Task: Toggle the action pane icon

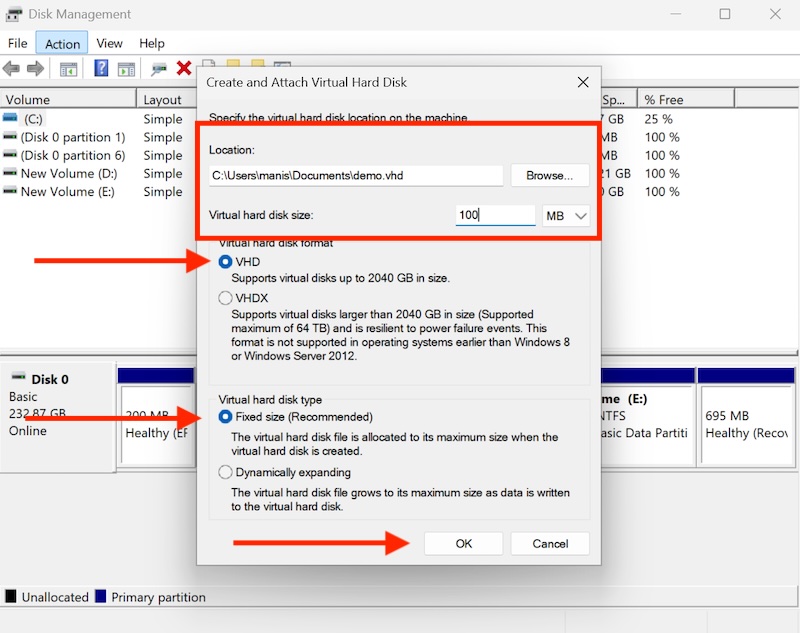Action: (x=126, y=68)
